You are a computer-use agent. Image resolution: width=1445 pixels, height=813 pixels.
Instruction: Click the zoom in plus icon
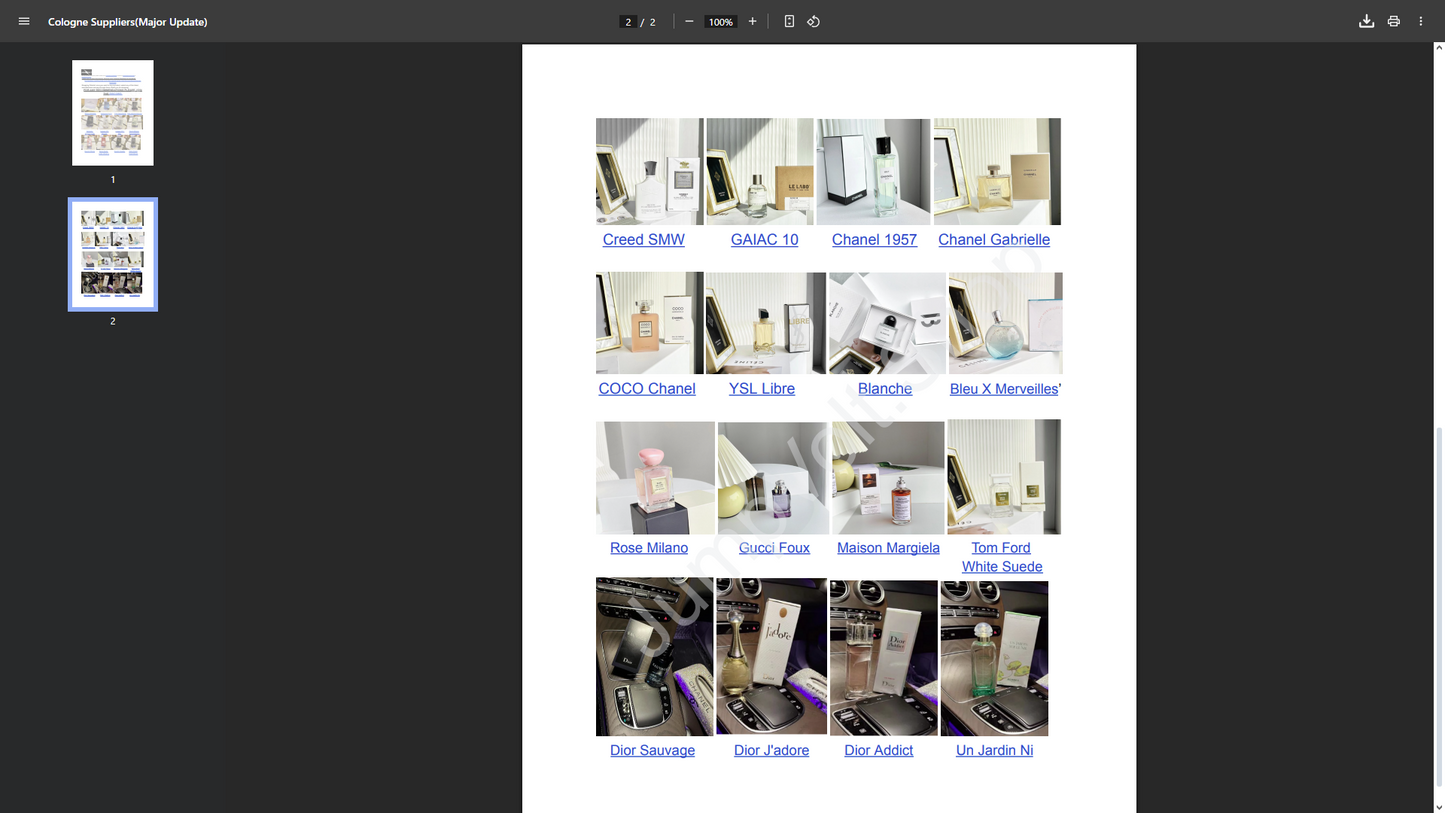(x=752, y=21)
